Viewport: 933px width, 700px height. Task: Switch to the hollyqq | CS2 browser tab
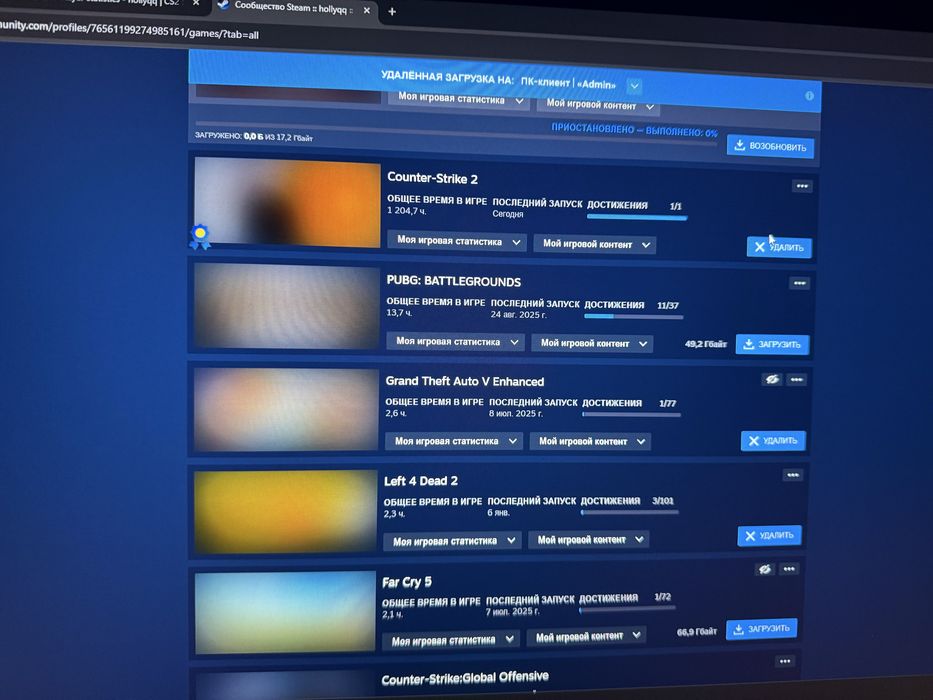134,2
